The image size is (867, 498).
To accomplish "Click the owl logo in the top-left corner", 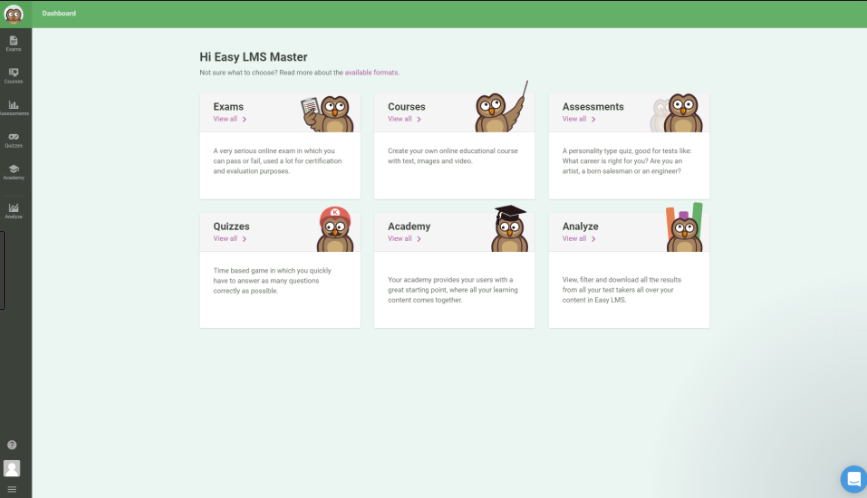I will coord(13,14).
